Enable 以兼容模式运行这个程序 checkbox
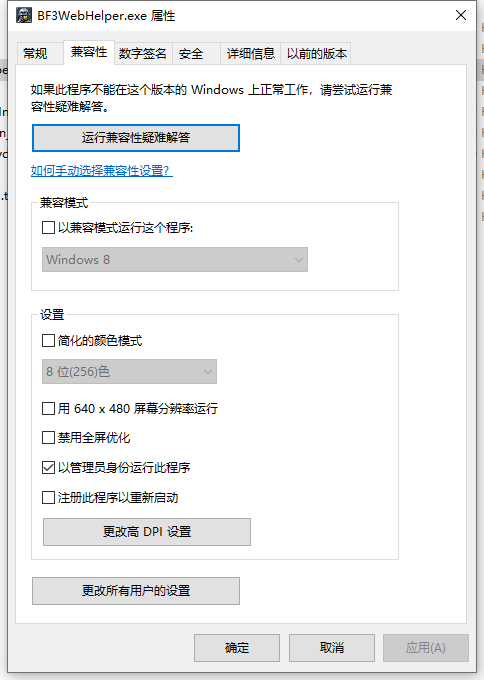The height and width of the screenshot is (680, 484). tap(48, 228)
